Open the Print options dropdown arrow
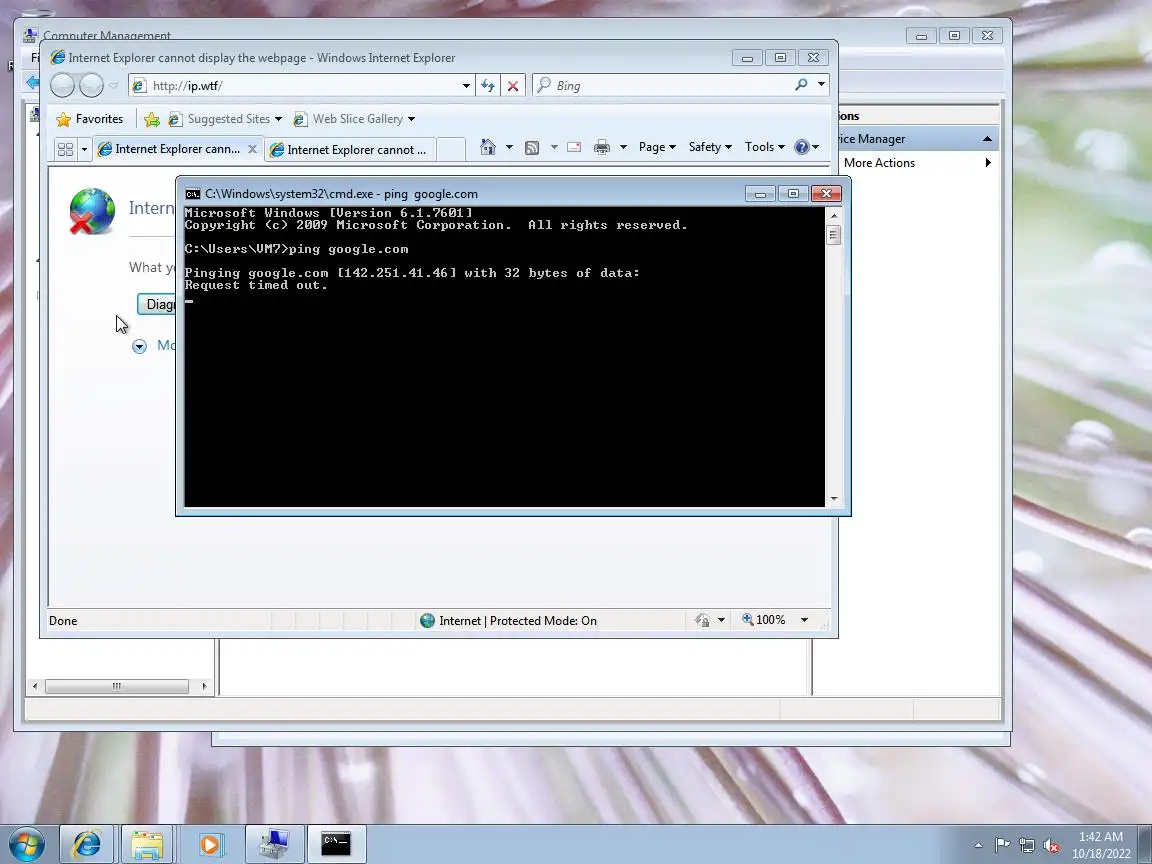Image resolution: width=1152 pixels, height=864 pixels. pos(623,147)
